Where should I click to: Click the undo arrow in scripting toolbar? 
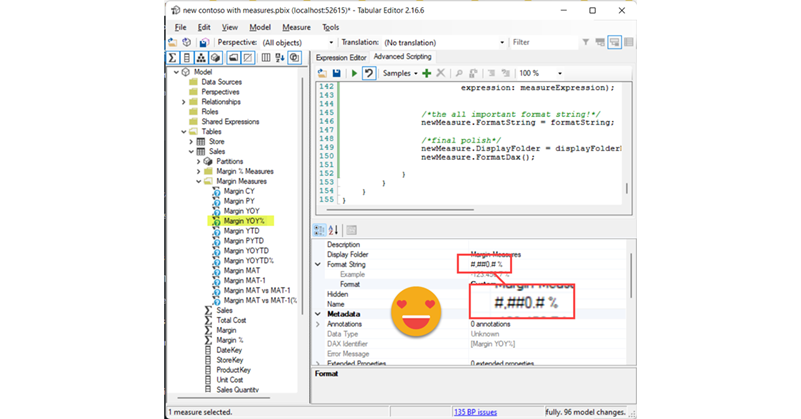click(x=370, y=74)
